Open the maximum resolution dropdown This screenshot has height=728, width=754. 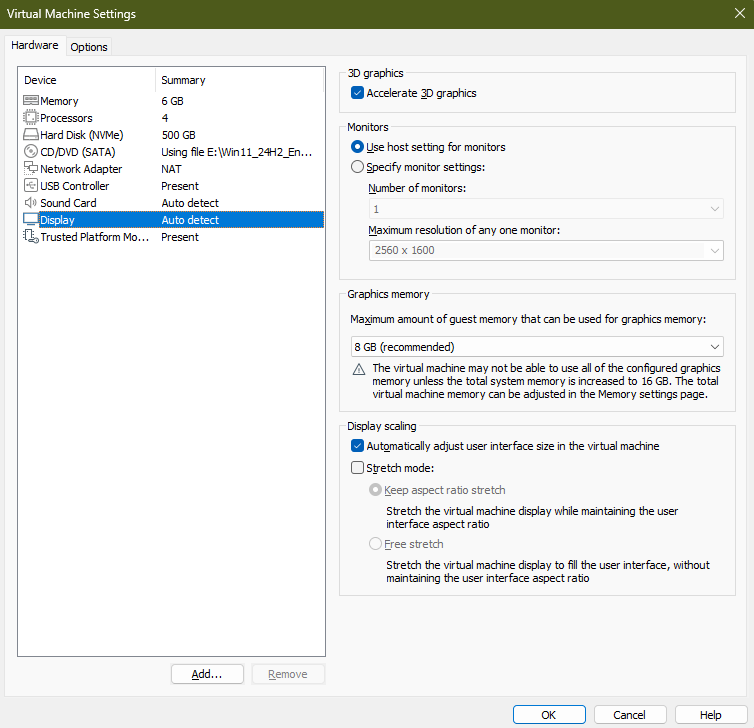coord(545,250)
